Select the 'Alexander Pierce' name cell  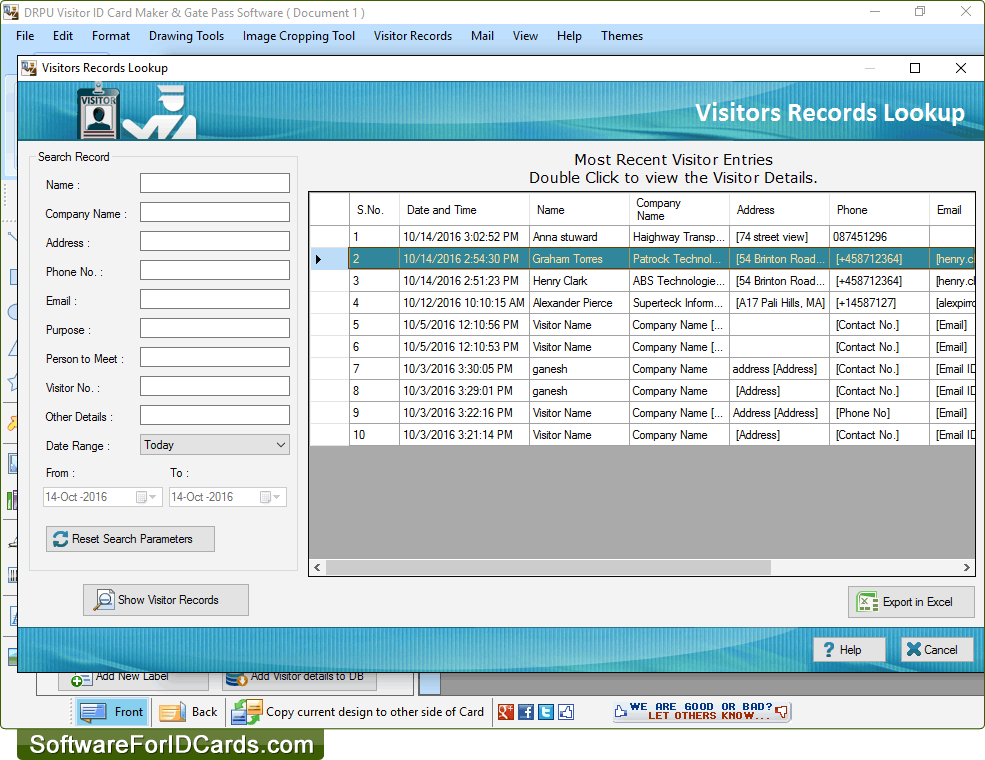(579, 303)
